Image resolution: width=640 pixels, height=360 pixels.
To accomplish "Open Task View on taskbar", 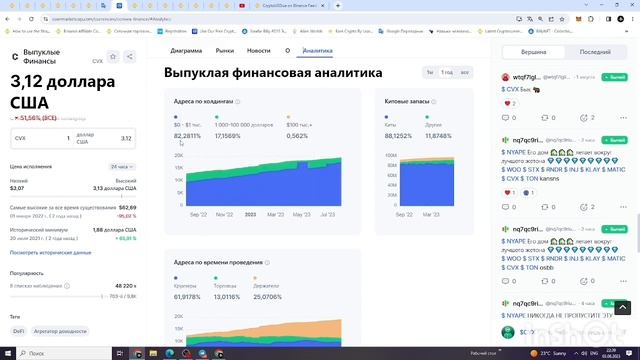I will (x=120, y=353).
